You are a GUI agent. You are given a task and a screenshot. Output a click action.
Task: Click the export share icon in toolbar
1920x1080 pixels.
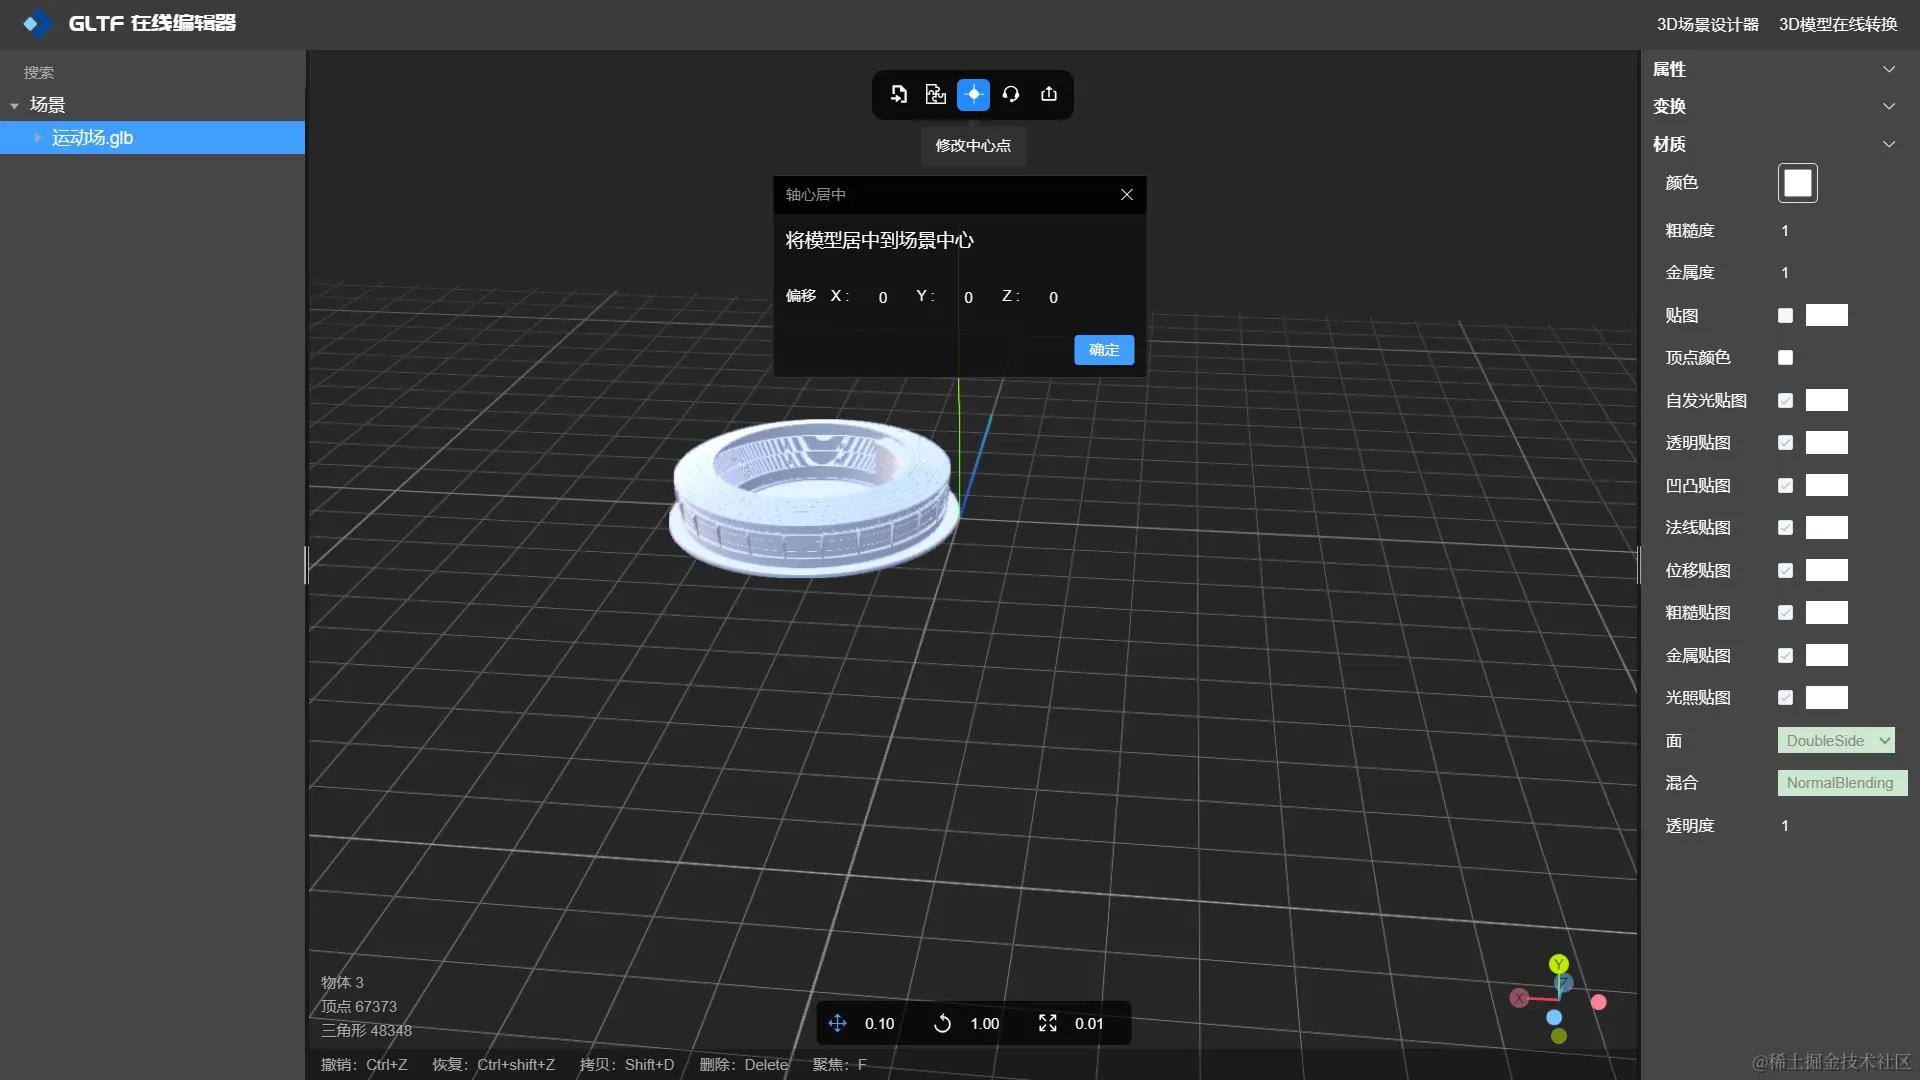tap(1049, 94)
